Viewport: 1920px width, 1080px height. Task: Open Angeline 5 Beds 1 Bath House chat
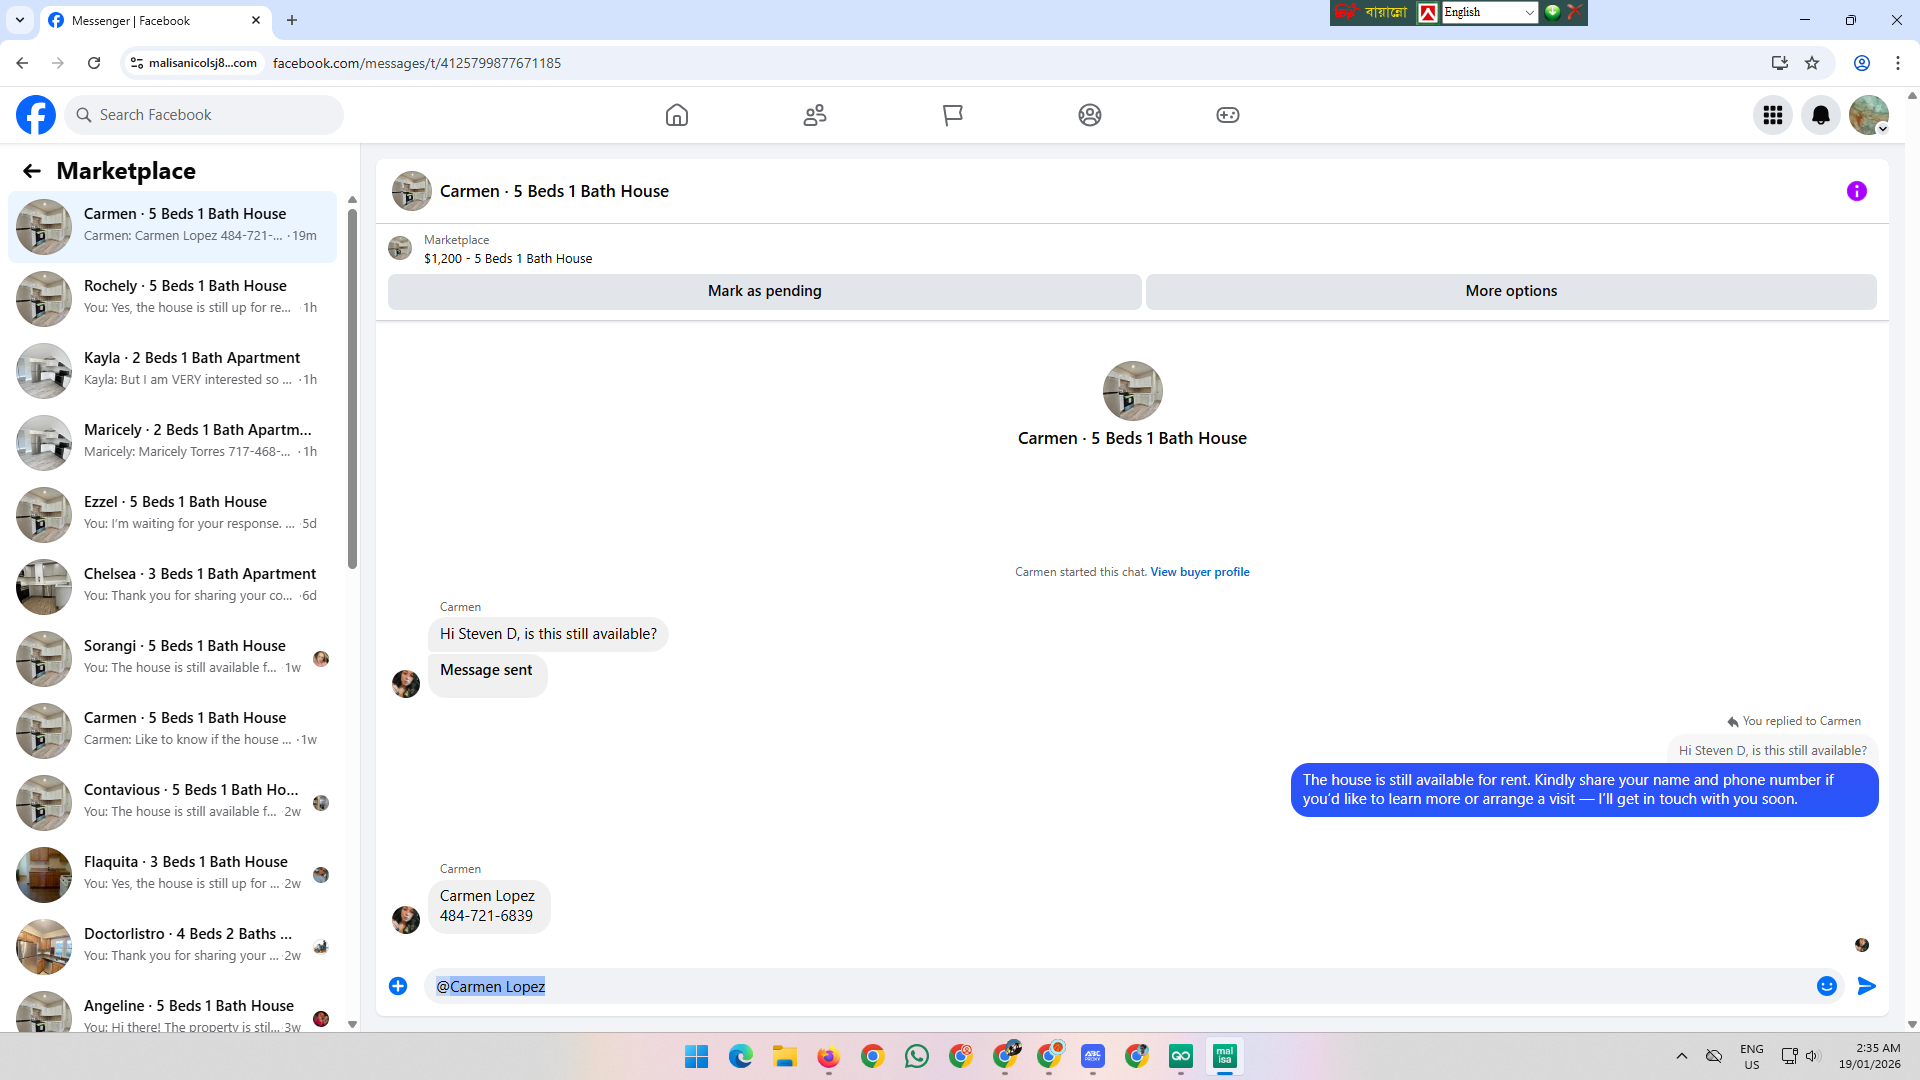coord(172,1010)
